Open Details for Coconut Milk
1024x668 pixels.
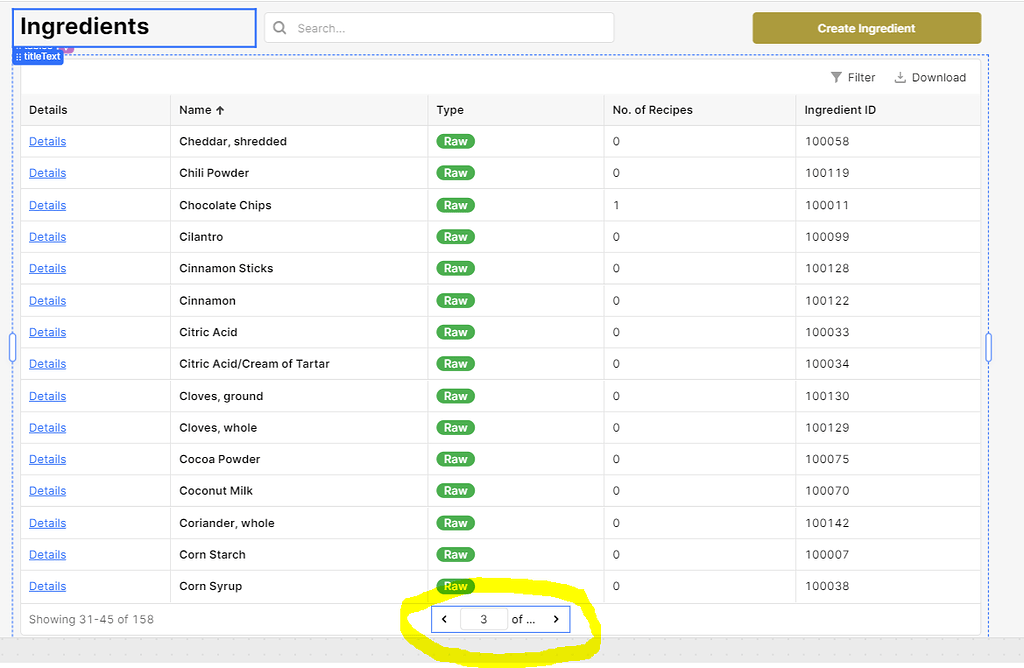pos(47,490)
